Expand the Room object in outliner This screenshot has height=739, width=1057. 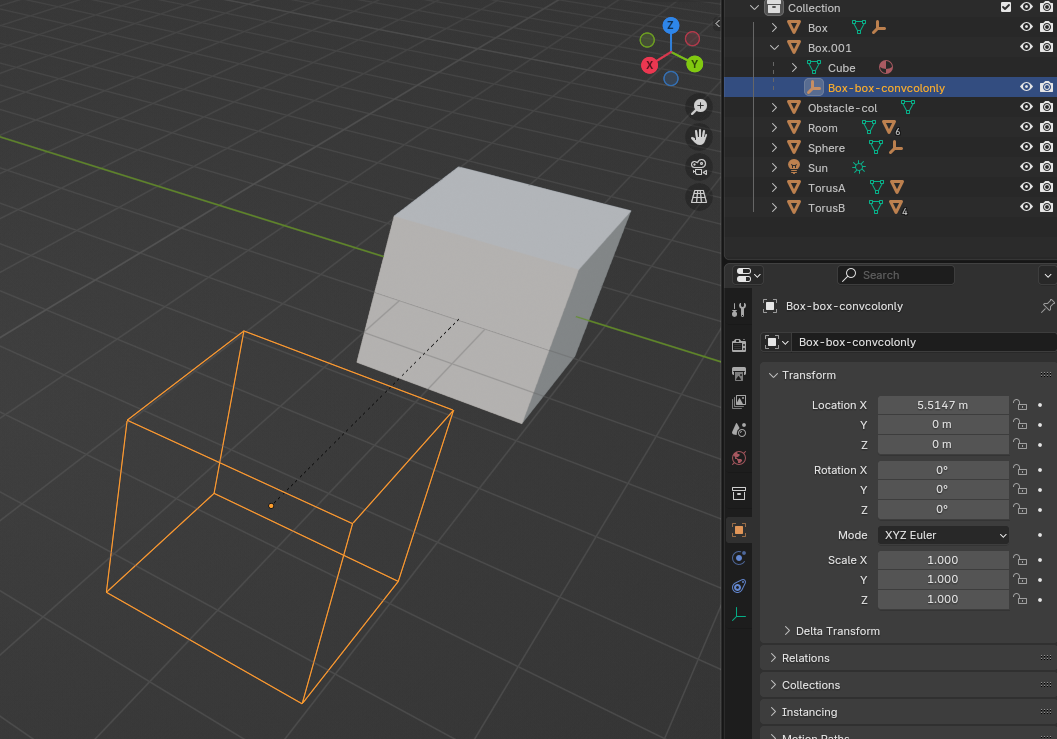click(x=774, y=128)
